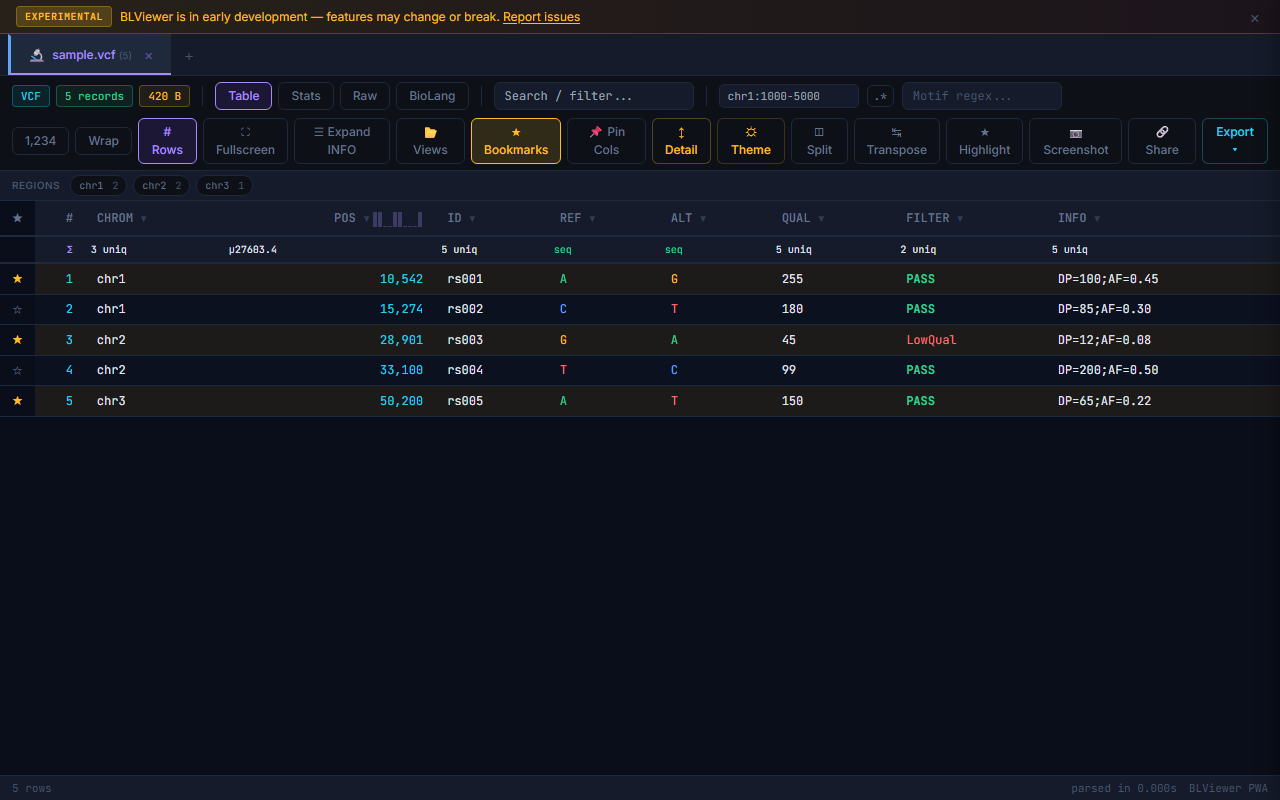The image size is (1280, 800).
Task: Toggle the Theme sun button
Action: pos(750,141)
